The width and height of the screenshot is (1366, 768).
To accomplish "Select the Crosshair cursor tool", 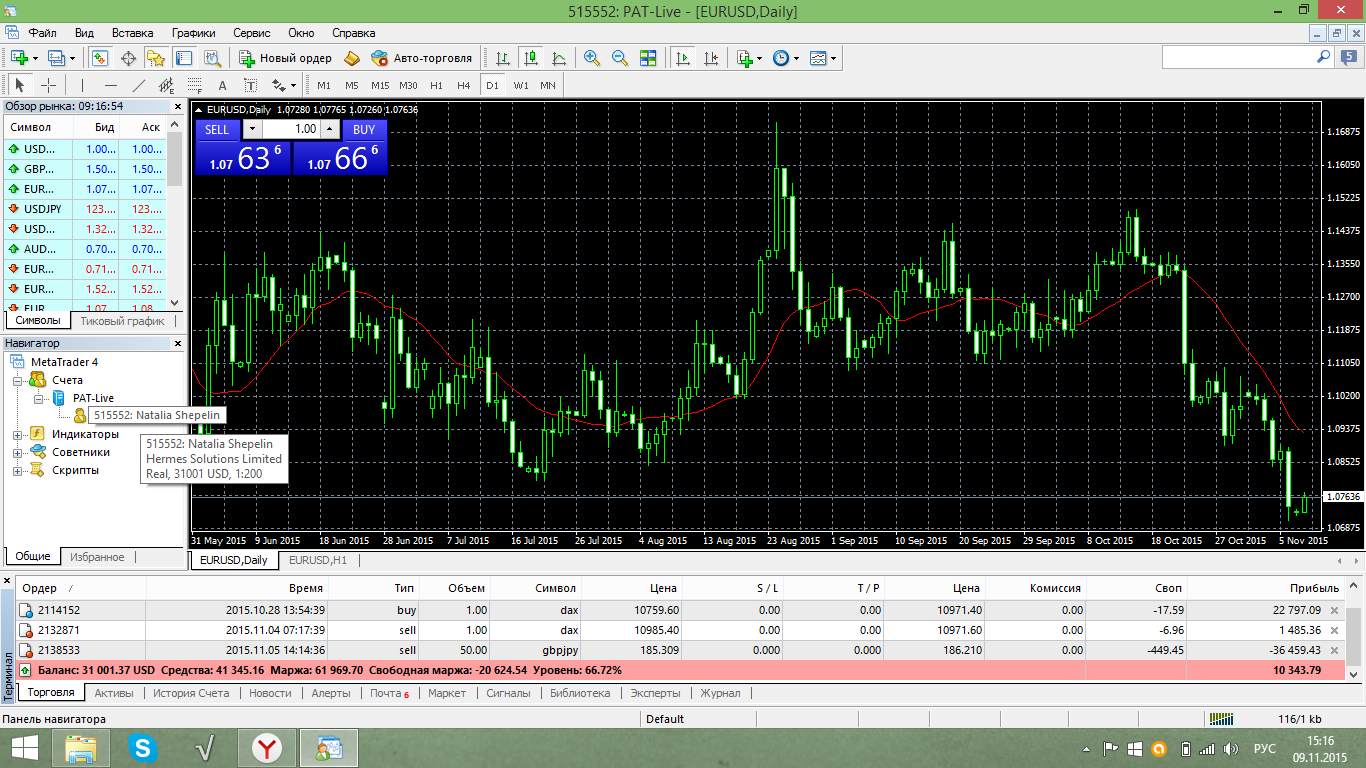I will (x=47, y=85).
